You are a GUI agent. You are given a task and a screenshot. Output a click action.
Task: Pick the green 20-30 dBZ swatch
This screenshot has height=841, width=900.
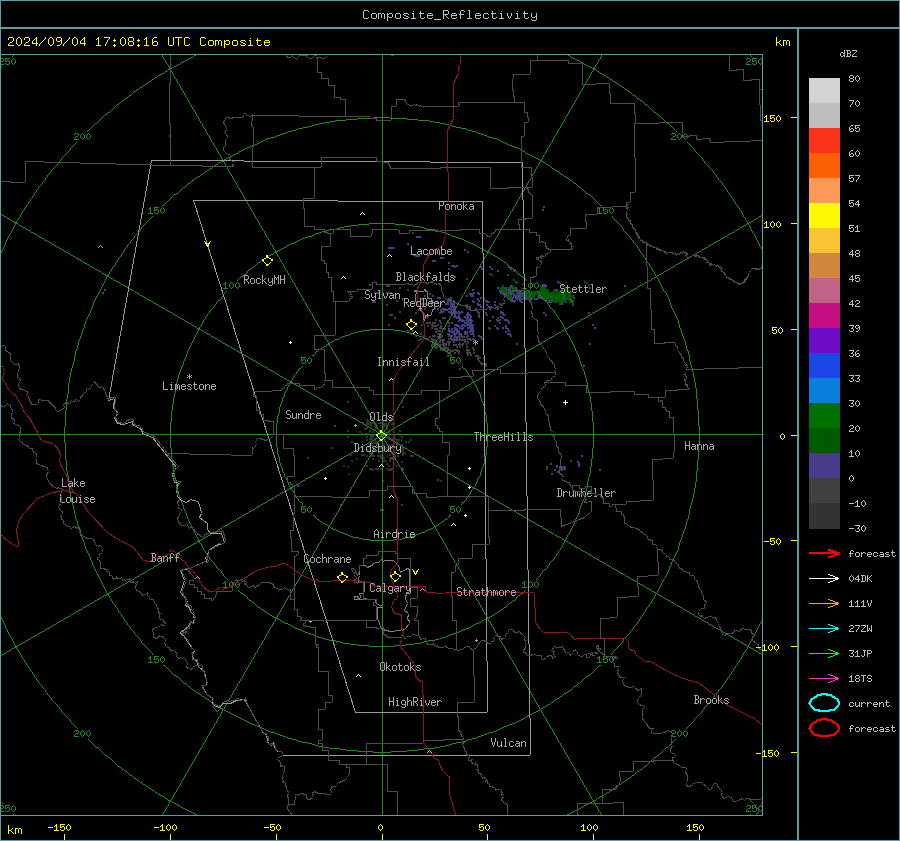click(824, 416)
